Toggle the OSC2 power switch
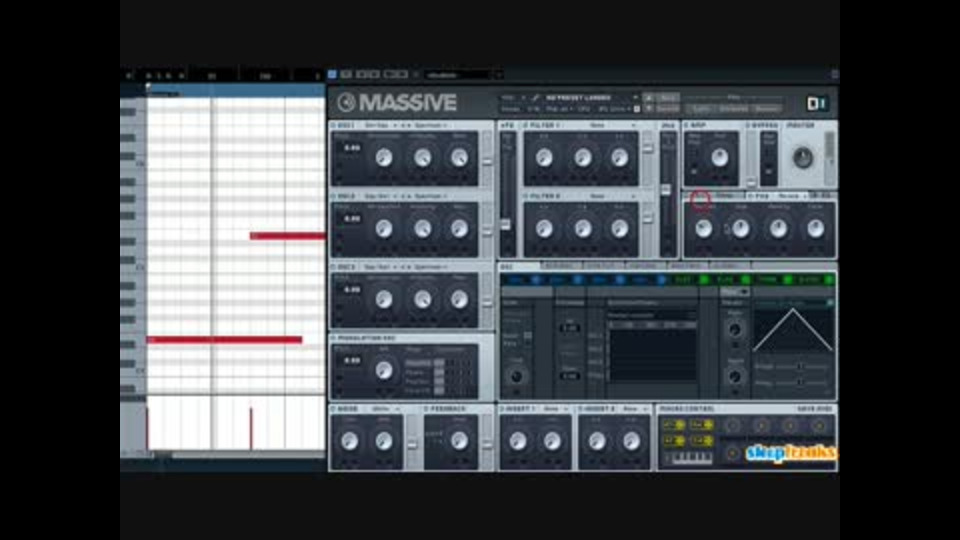960x540 pixels. 333,197
